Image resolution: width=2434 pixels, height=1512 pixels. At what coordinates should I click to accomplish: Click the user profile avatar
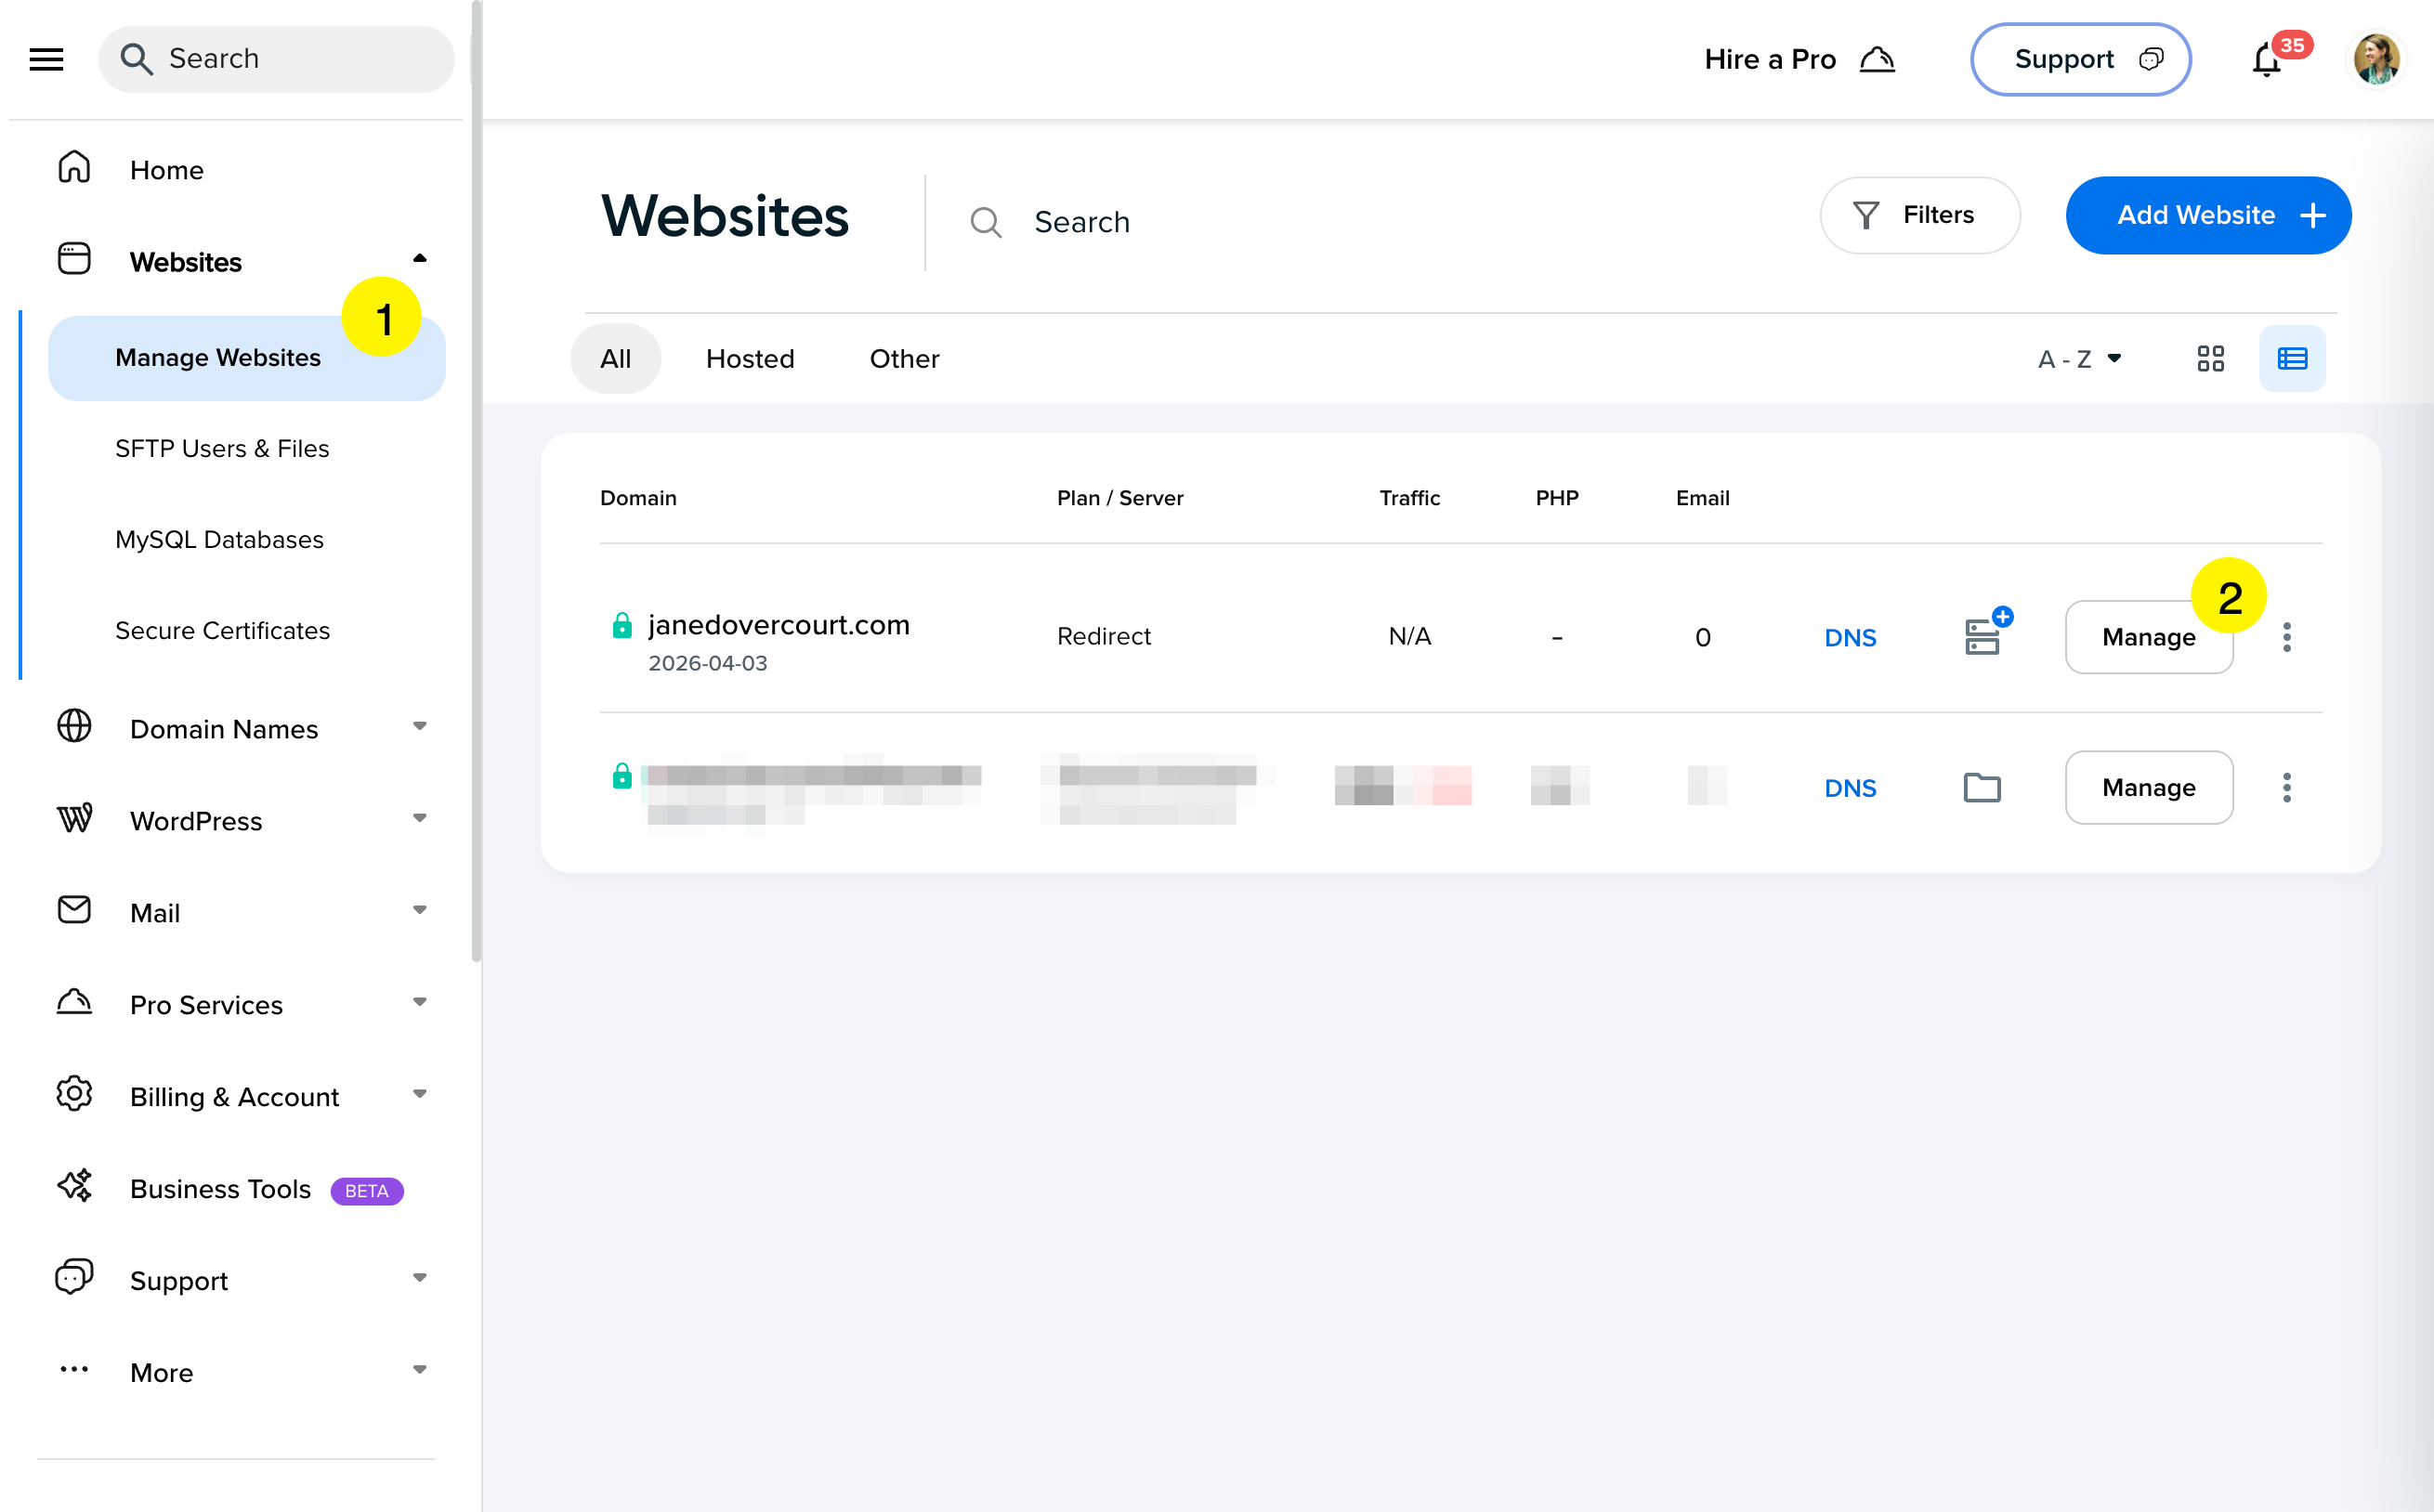click(2376, 60)
